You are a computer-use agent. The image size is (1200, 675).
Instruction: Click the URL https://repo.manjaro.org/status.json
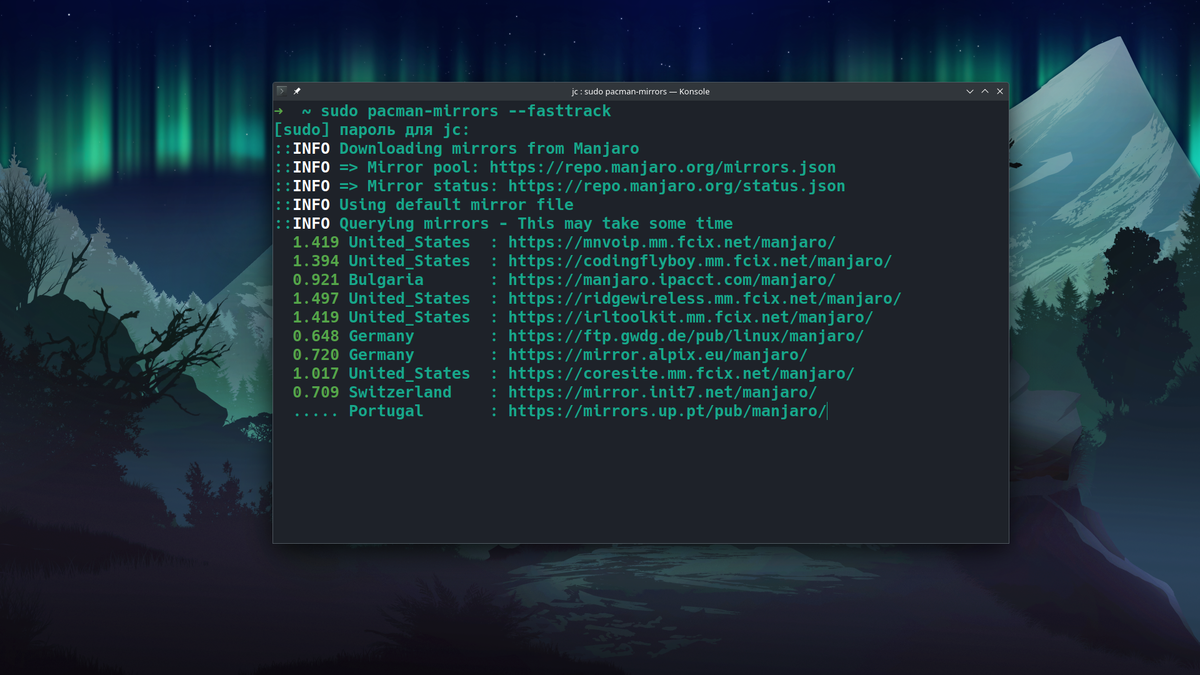[677, 186]
